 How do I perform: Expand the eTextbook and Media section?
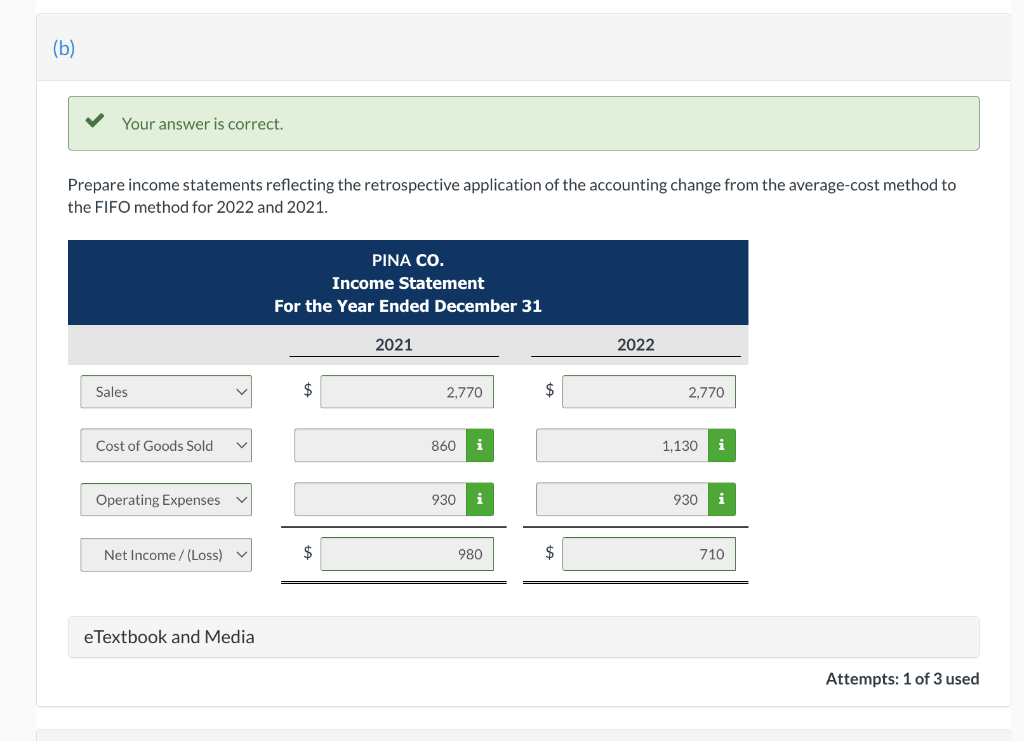click(168, 636)
